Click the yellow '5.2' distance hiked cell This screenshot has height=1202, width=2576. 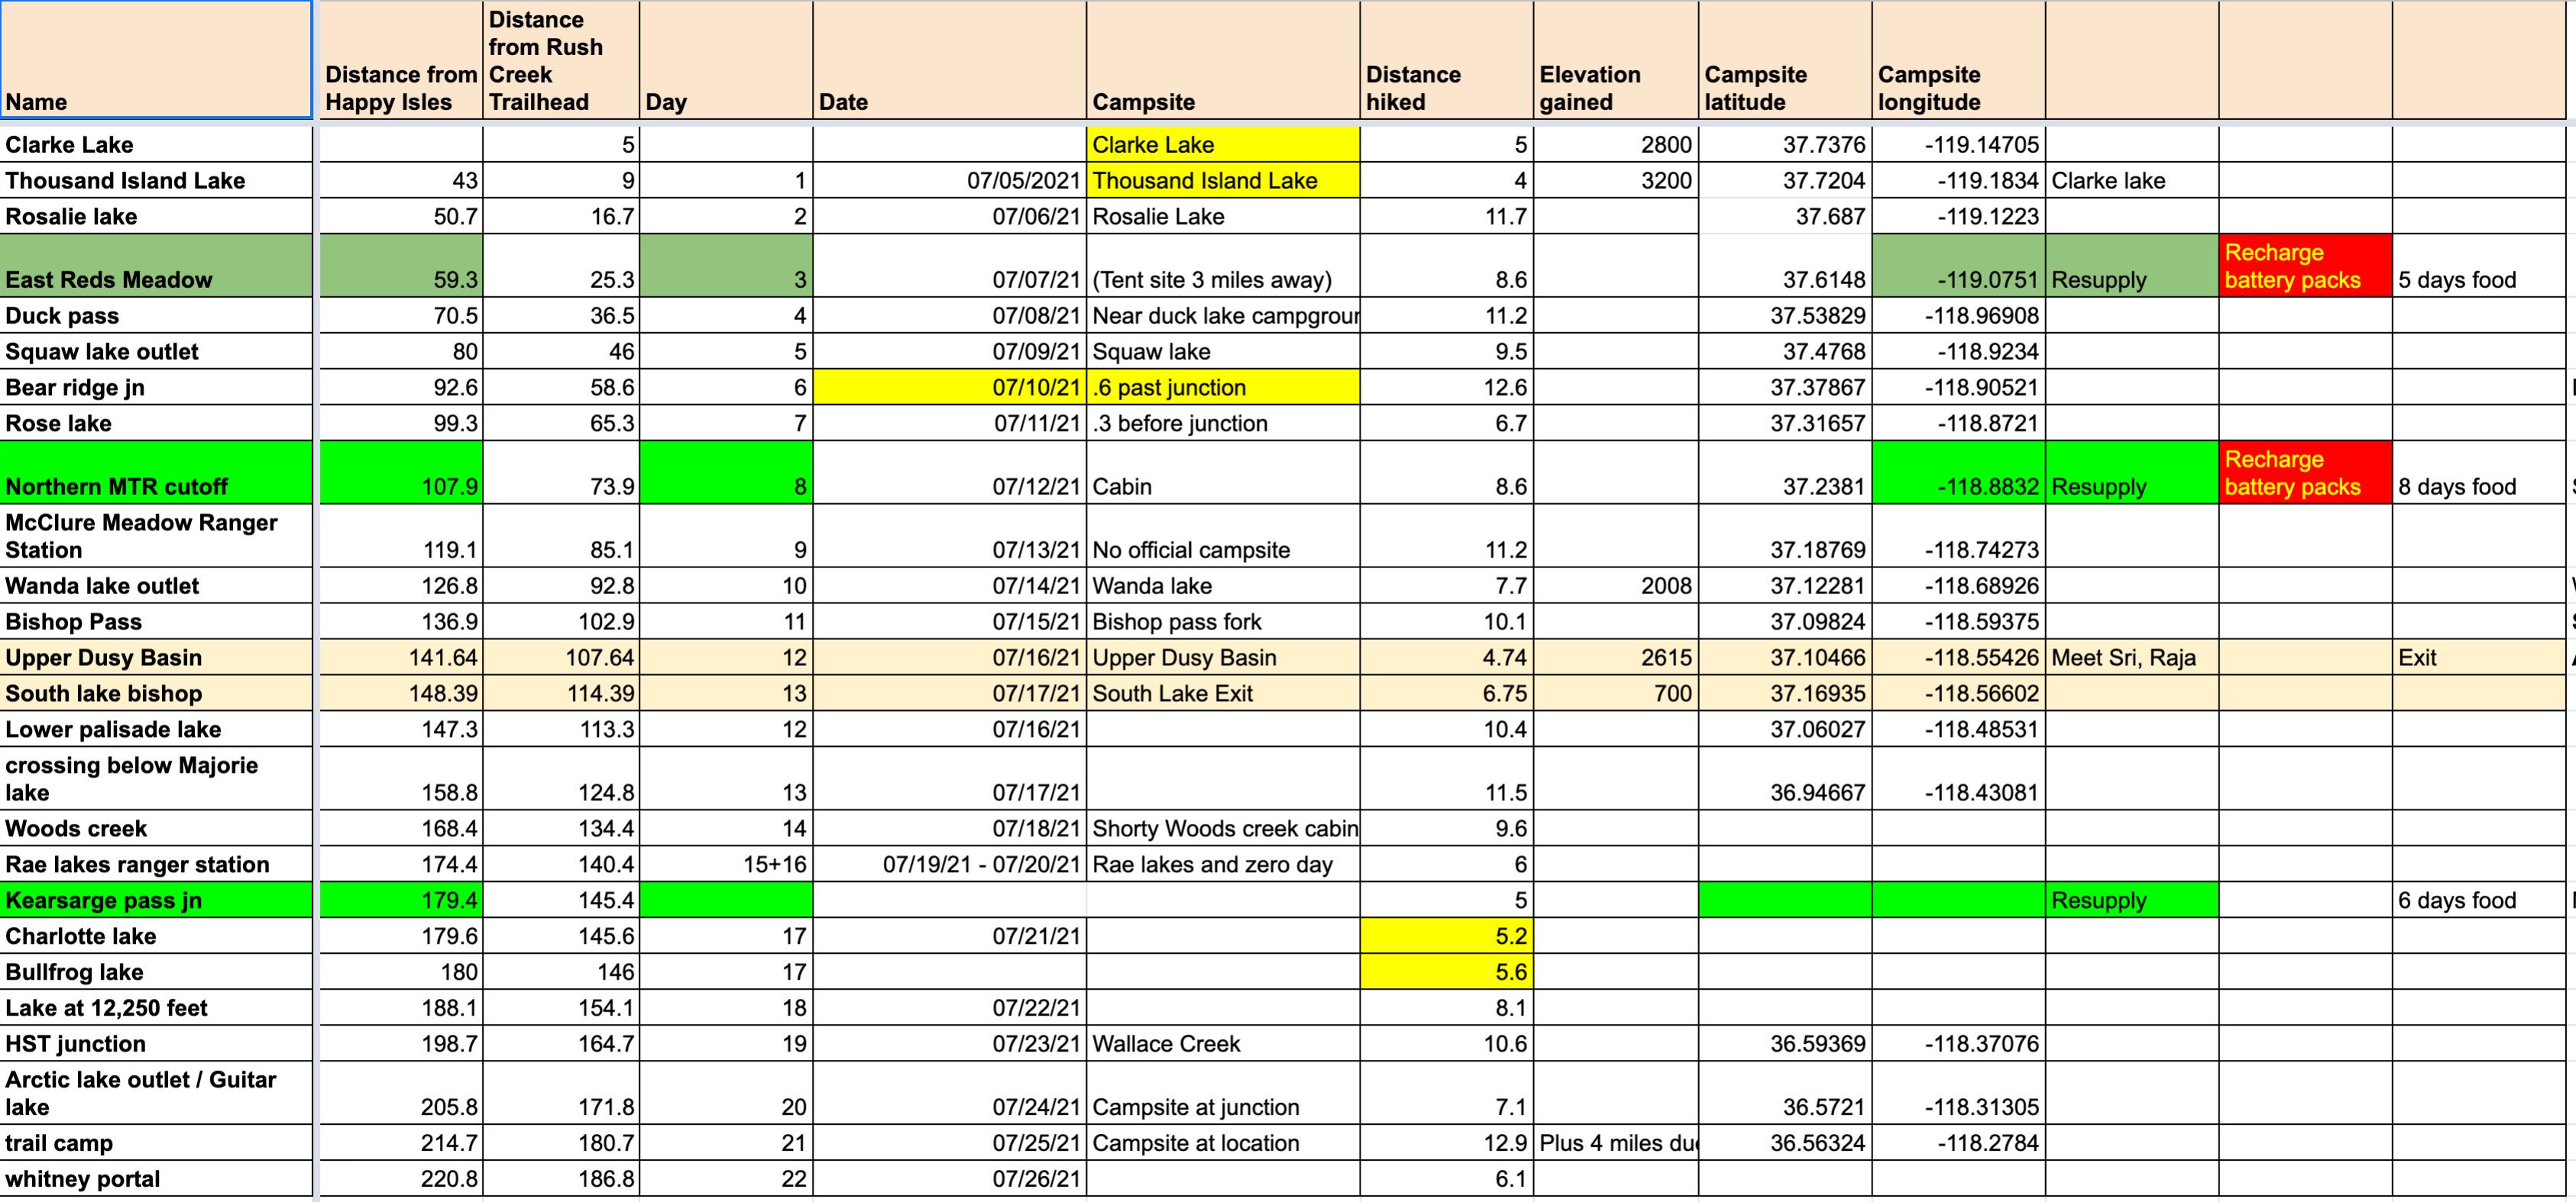[1446, 936]
